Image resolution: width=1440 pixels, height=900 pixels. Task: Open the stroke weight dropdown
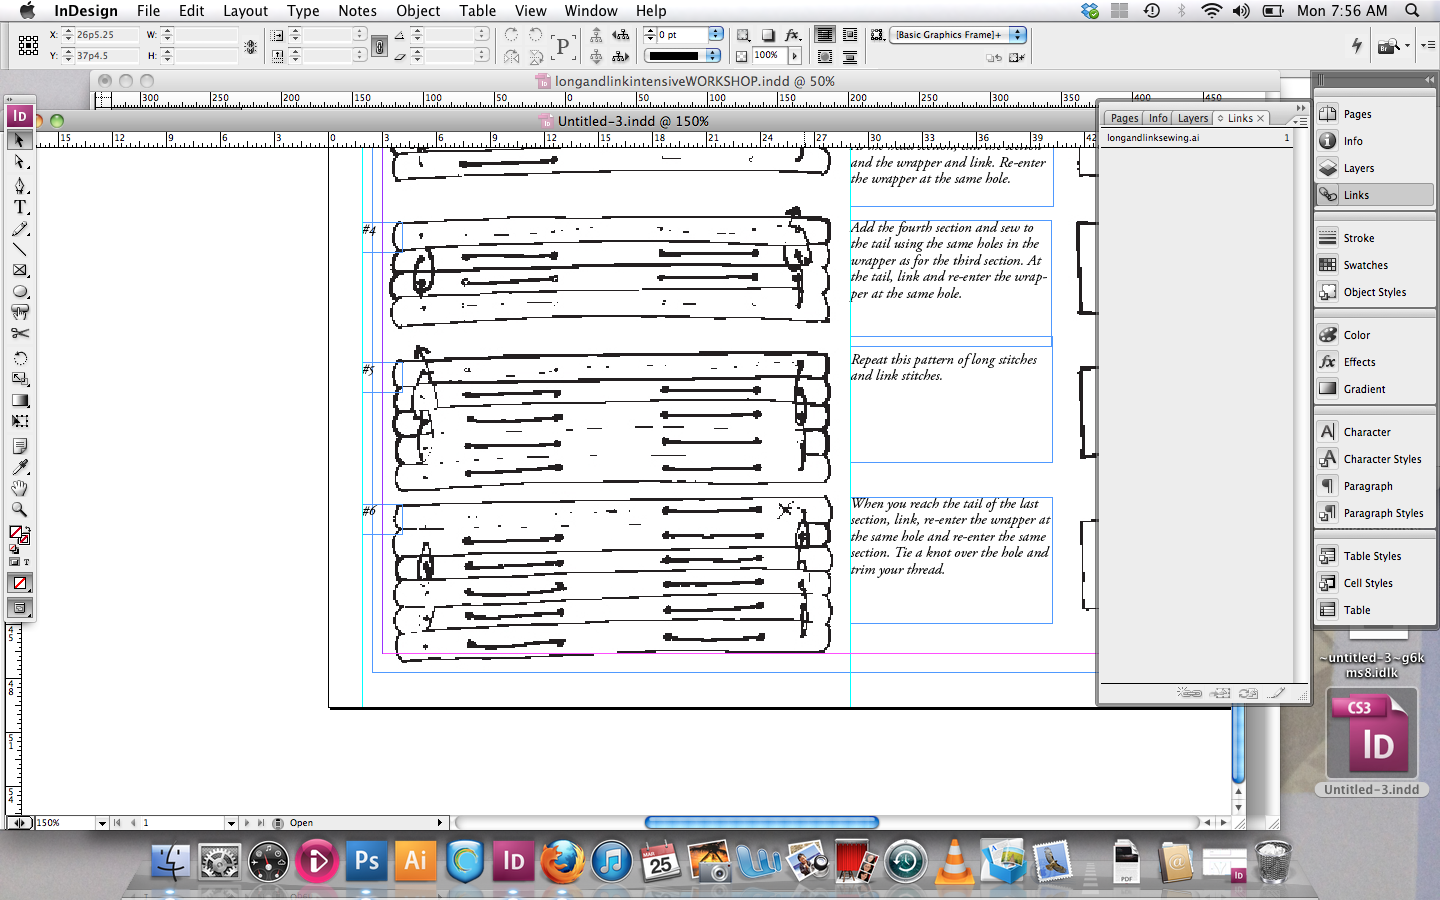715,35
